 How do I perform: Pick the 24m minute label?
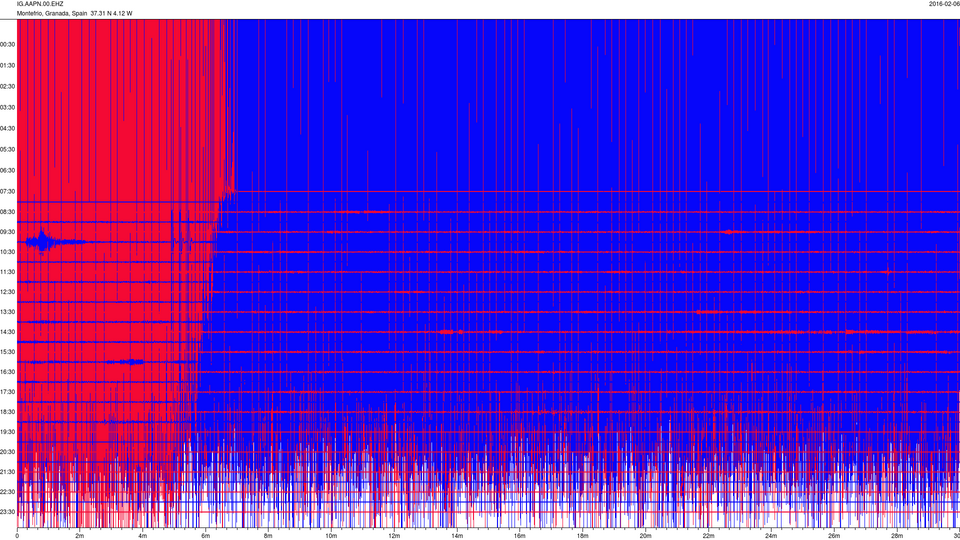point(771,536)
